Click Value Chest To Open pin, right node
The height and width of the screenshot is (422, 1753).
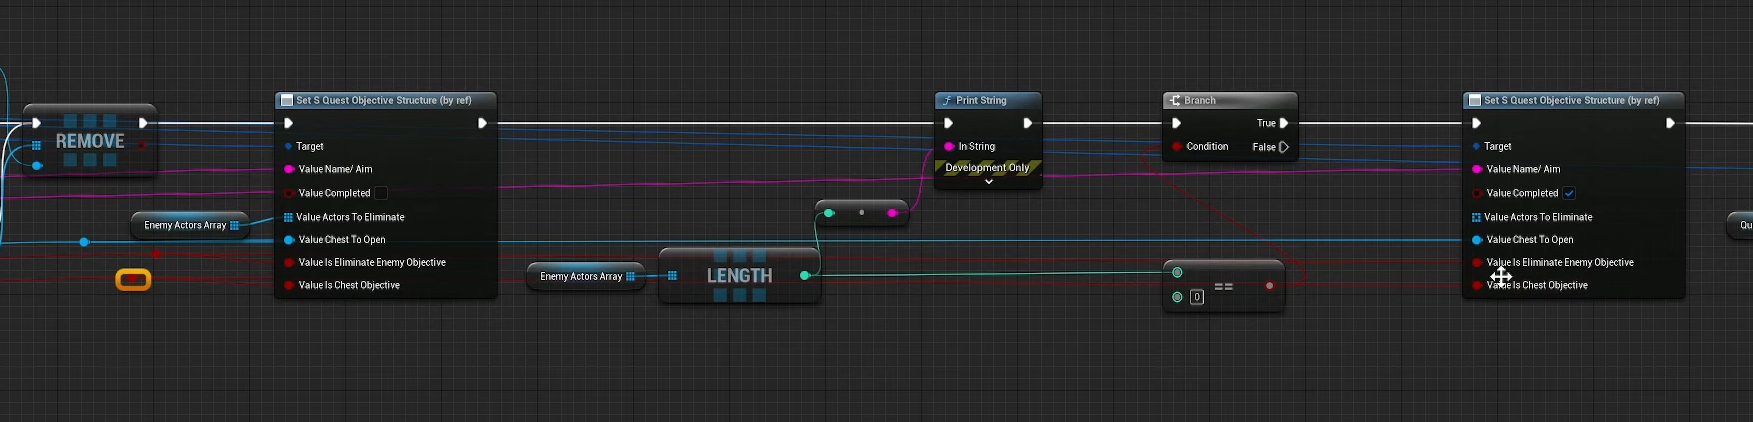click(1477, 240)
